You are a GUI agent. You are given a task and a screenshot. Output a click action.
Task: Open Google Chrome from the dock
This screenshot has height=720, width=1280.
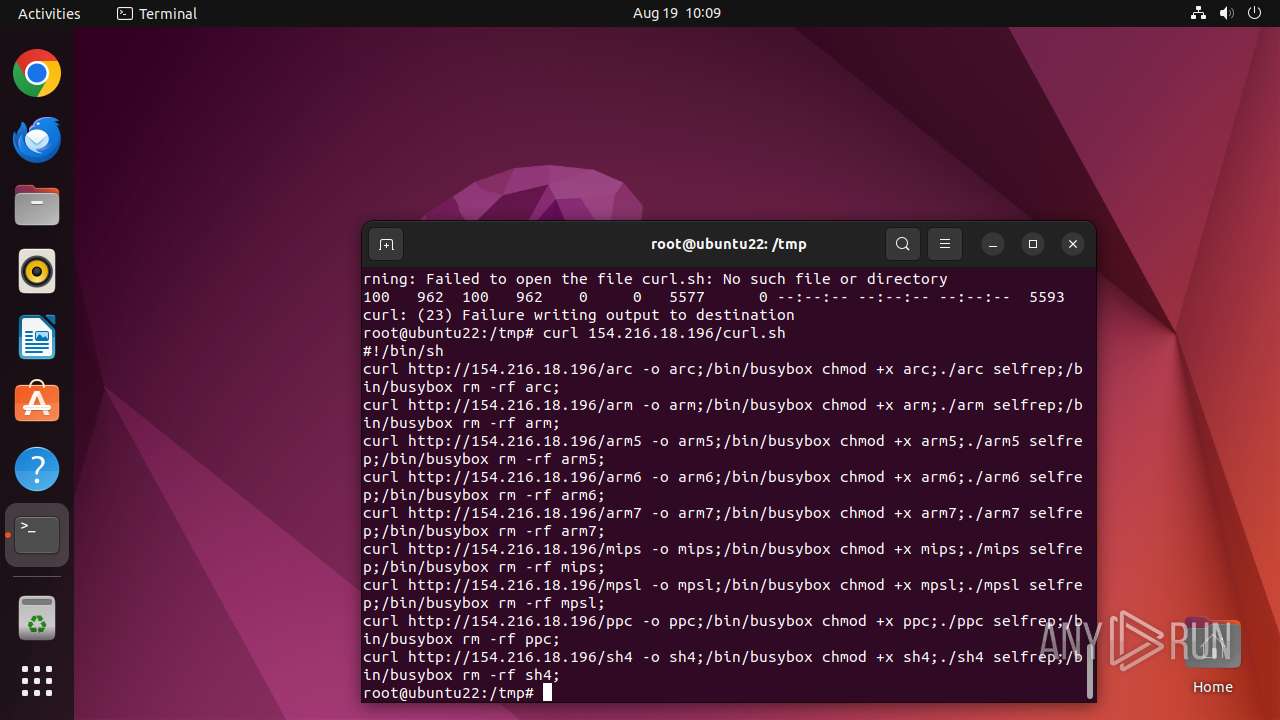pyautogui.click(x=37, y=74)
